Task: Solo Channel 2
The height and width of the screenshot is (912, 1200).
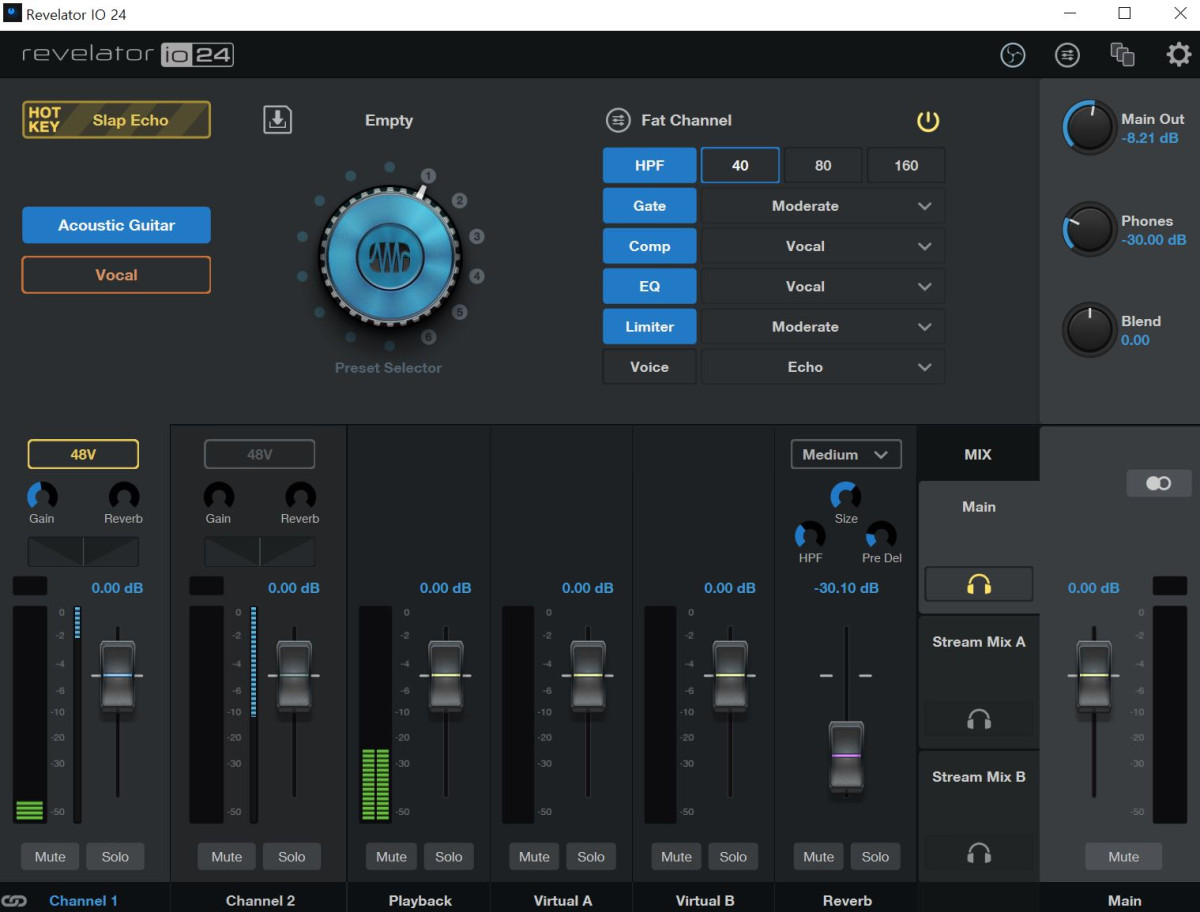Action: tap(291, 857)
